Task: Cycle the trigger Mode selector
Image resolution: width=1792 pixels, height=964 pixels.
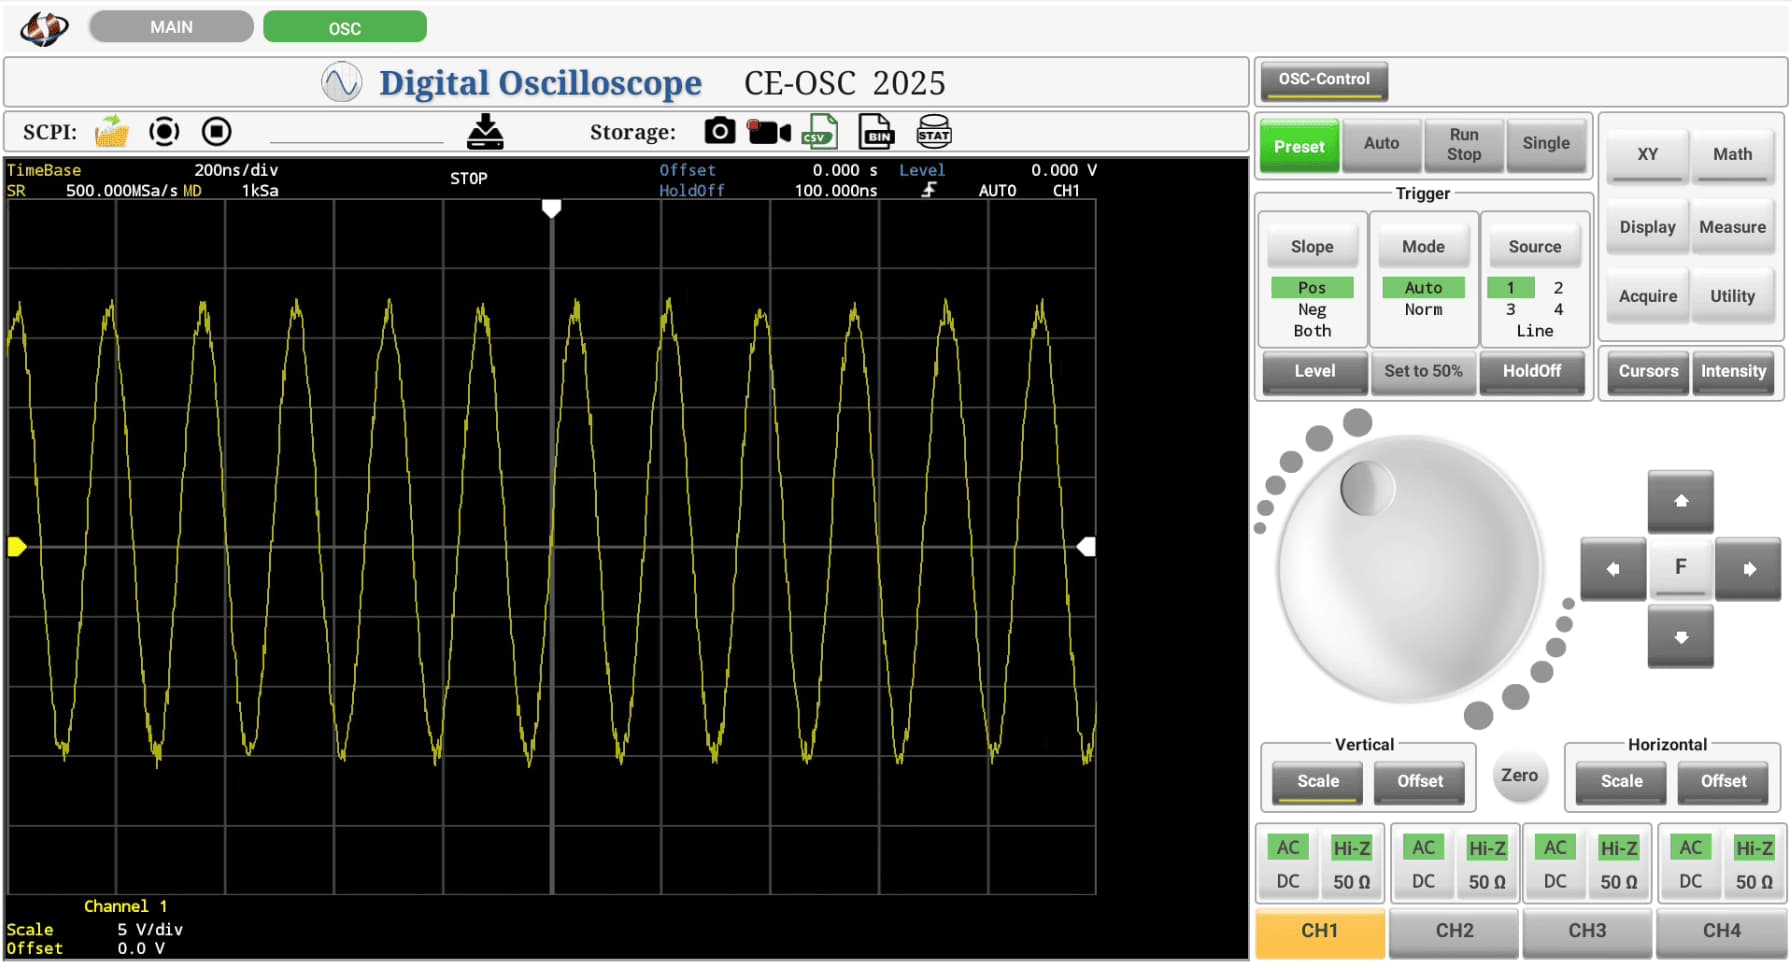Action: coord(1423,247)
